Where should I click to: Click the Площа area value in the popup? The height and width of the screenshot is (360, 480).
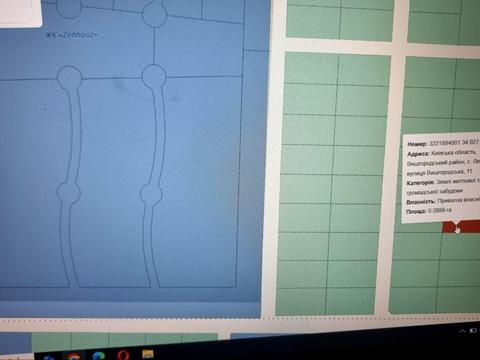[x=439, y=211]
